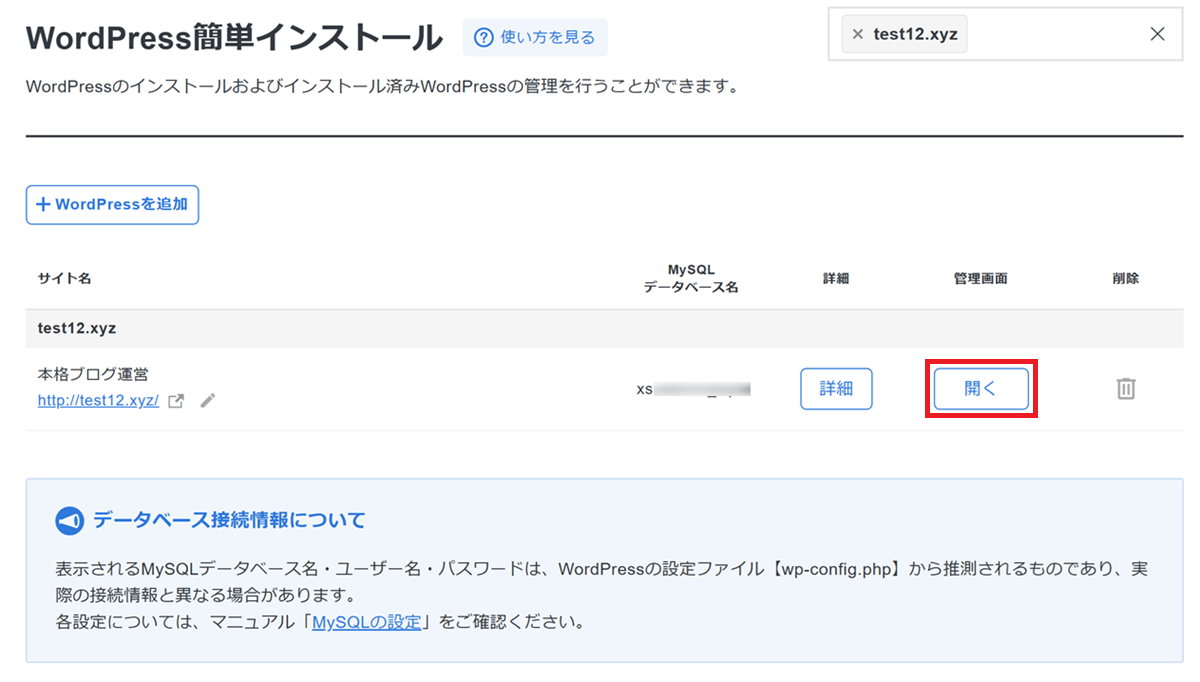1200x682 pixels.
Task: Open the http://test12.xyz/ site link
Action: click(x=98, y=400)
